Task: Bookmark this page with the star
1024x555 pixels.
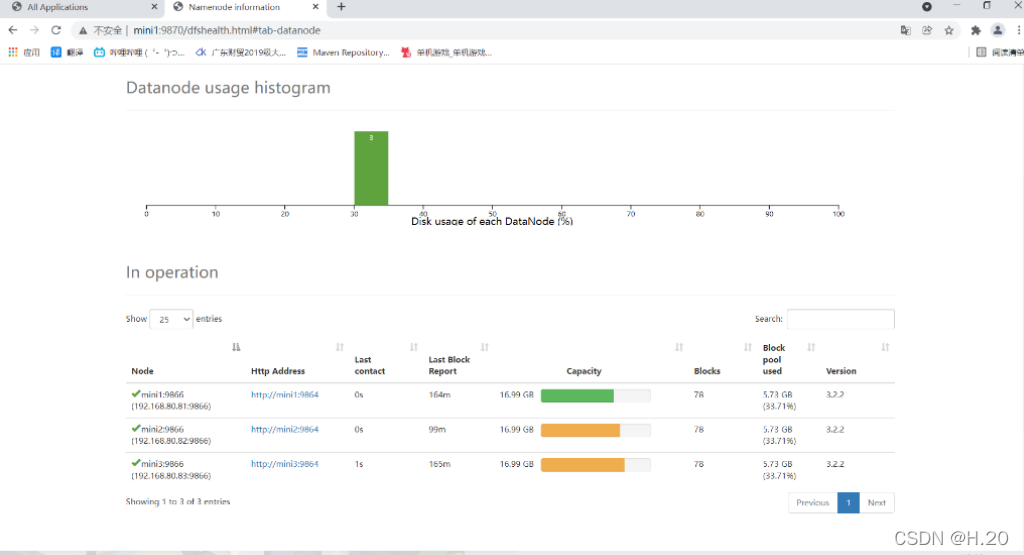Action: [949, 30]
